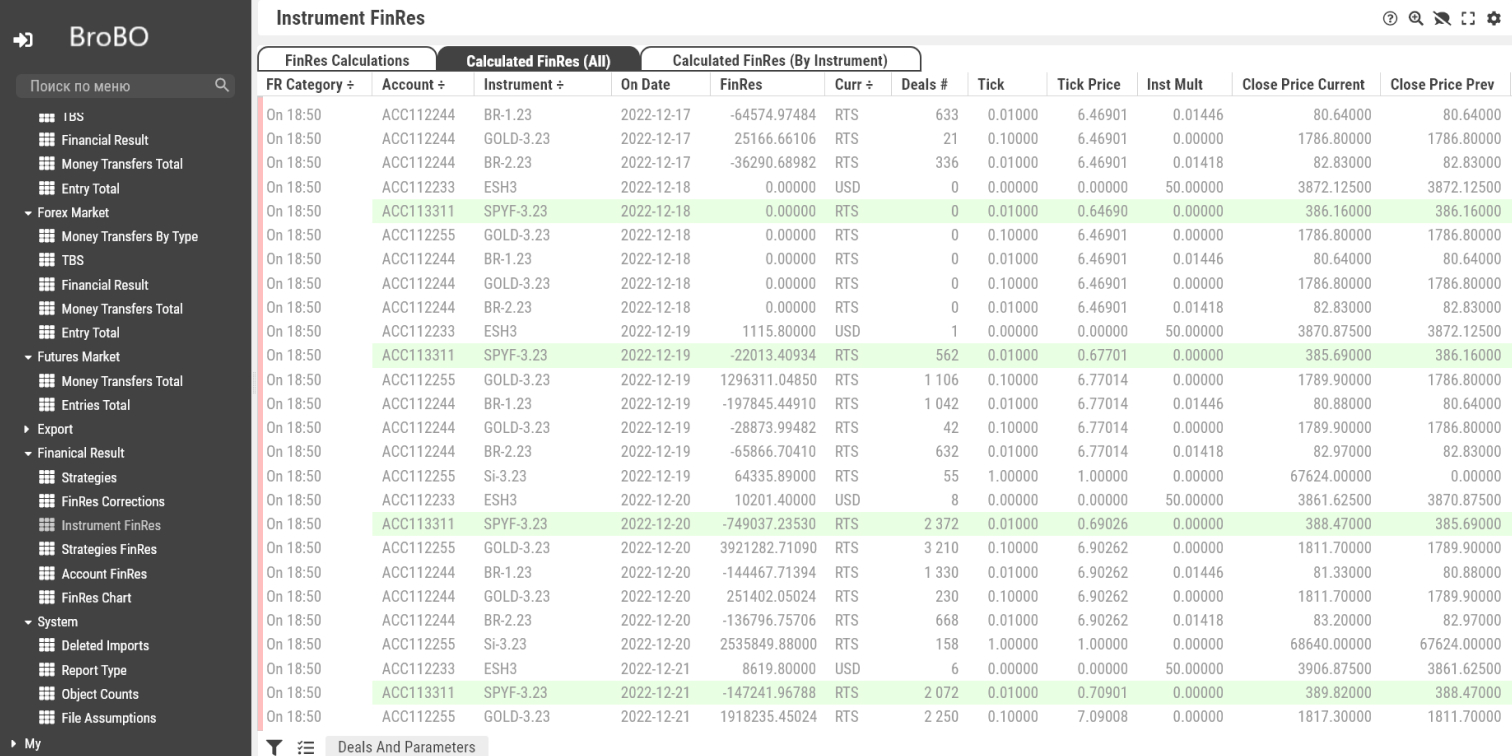Focus the menu search input field

115,86
